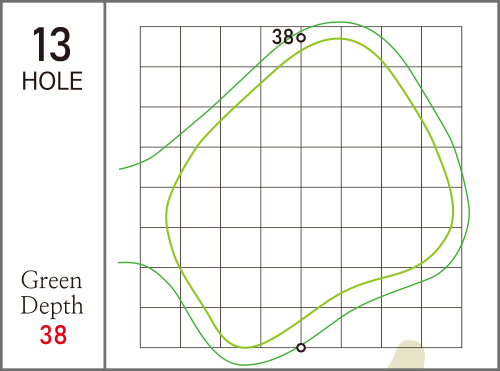Click the top-left grid cell
The image size is (500, 371).
(160, 47)
